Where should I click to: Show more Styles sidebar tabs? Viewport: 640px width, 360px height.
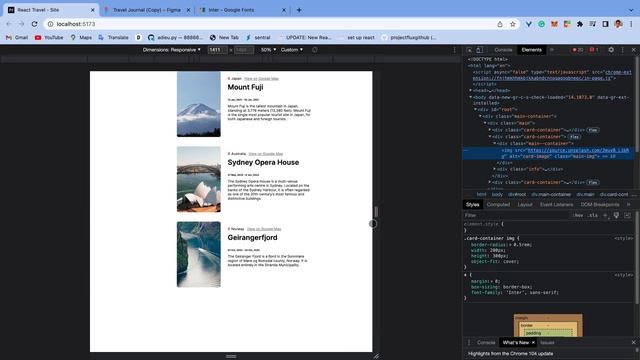click(x=629, y=204)
